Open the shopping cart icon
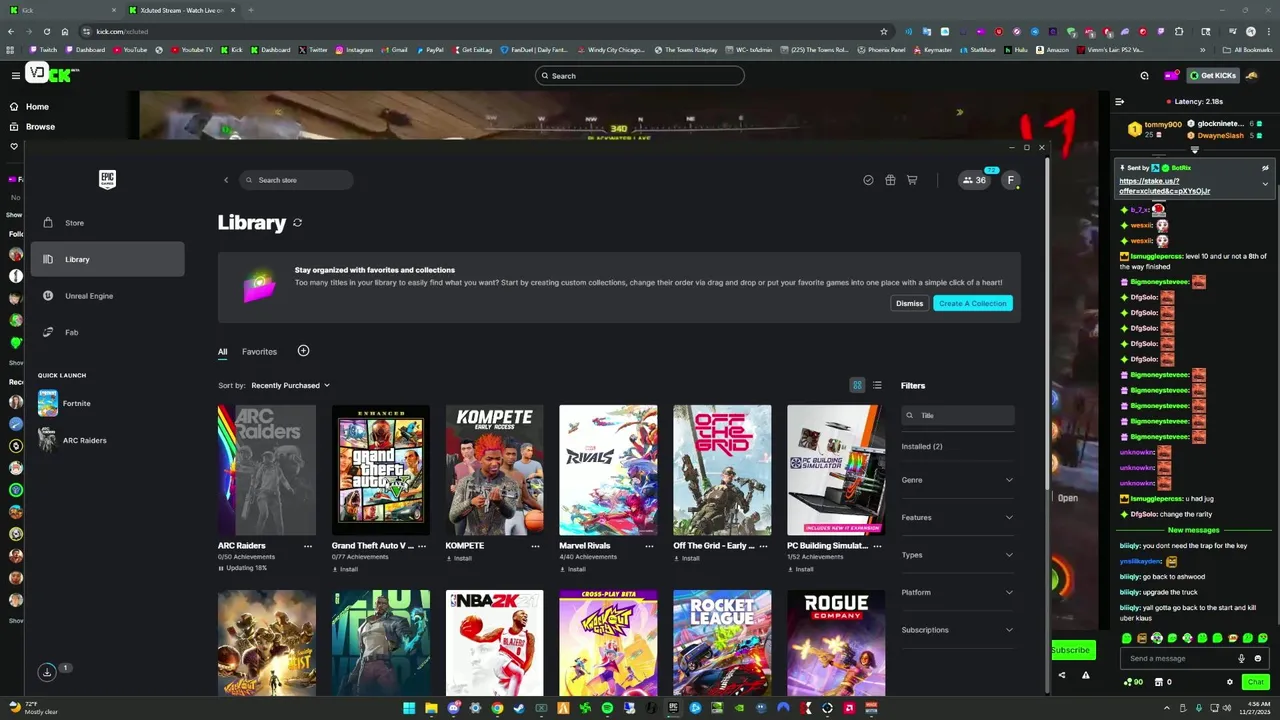 pos(912,180)
